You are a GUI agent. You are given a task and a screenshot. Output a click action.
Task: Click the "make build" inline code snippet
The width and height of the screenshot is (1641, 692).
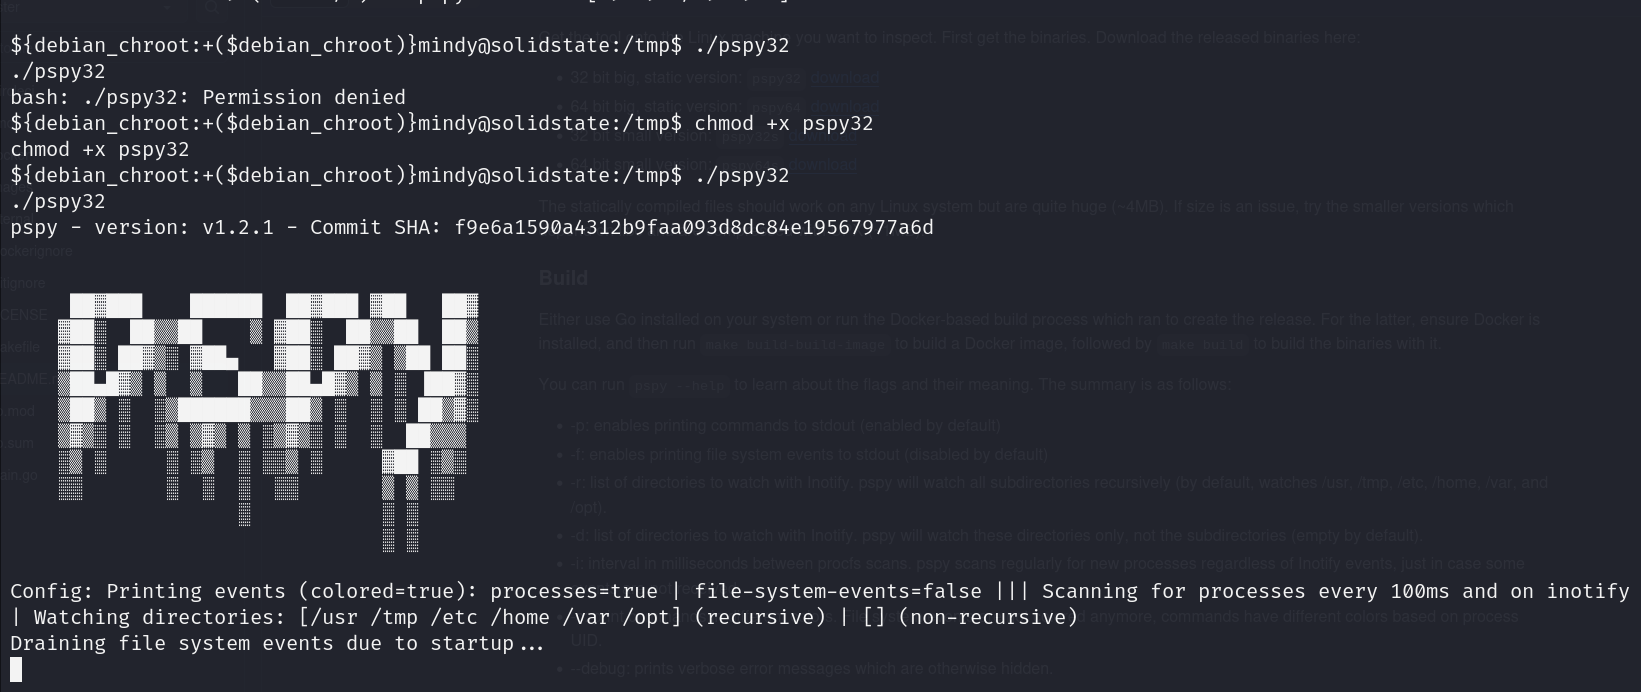pos(1201,345)
